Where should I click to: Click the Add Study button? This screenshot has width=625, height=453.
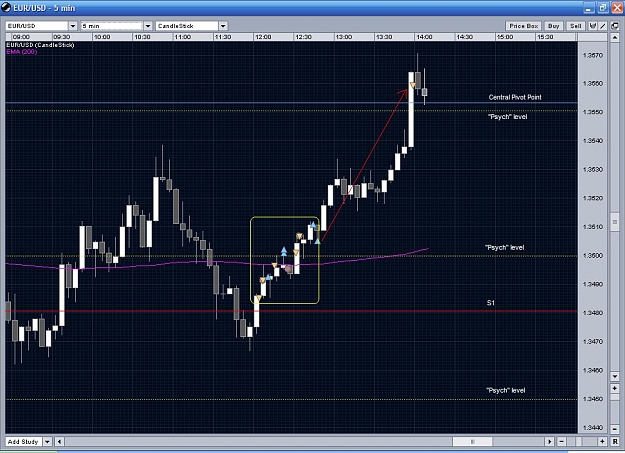pyautogui.click(x=23, y=441)
